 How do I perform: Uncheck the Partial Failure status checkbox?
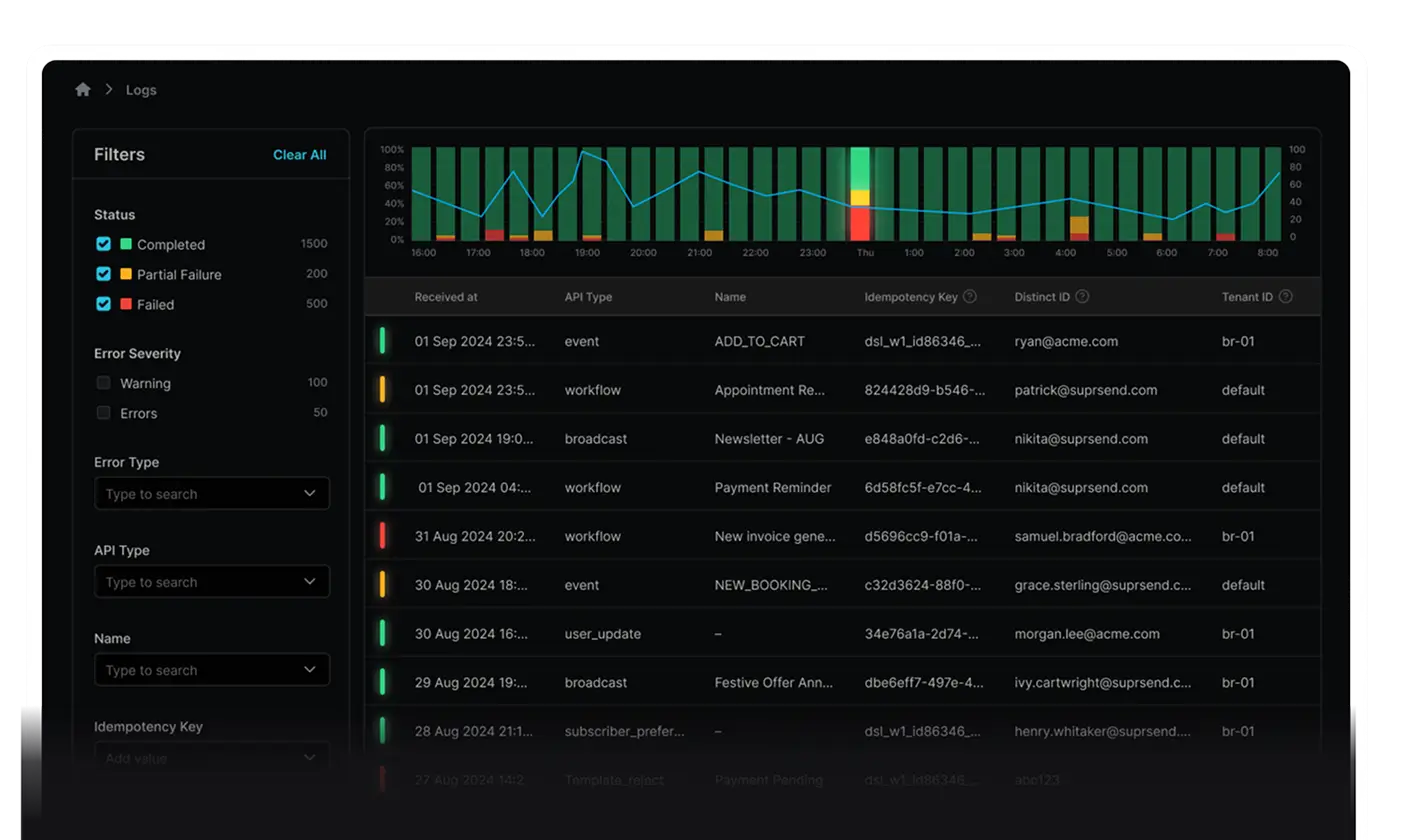pyautogui.click(x=103, y=274)
